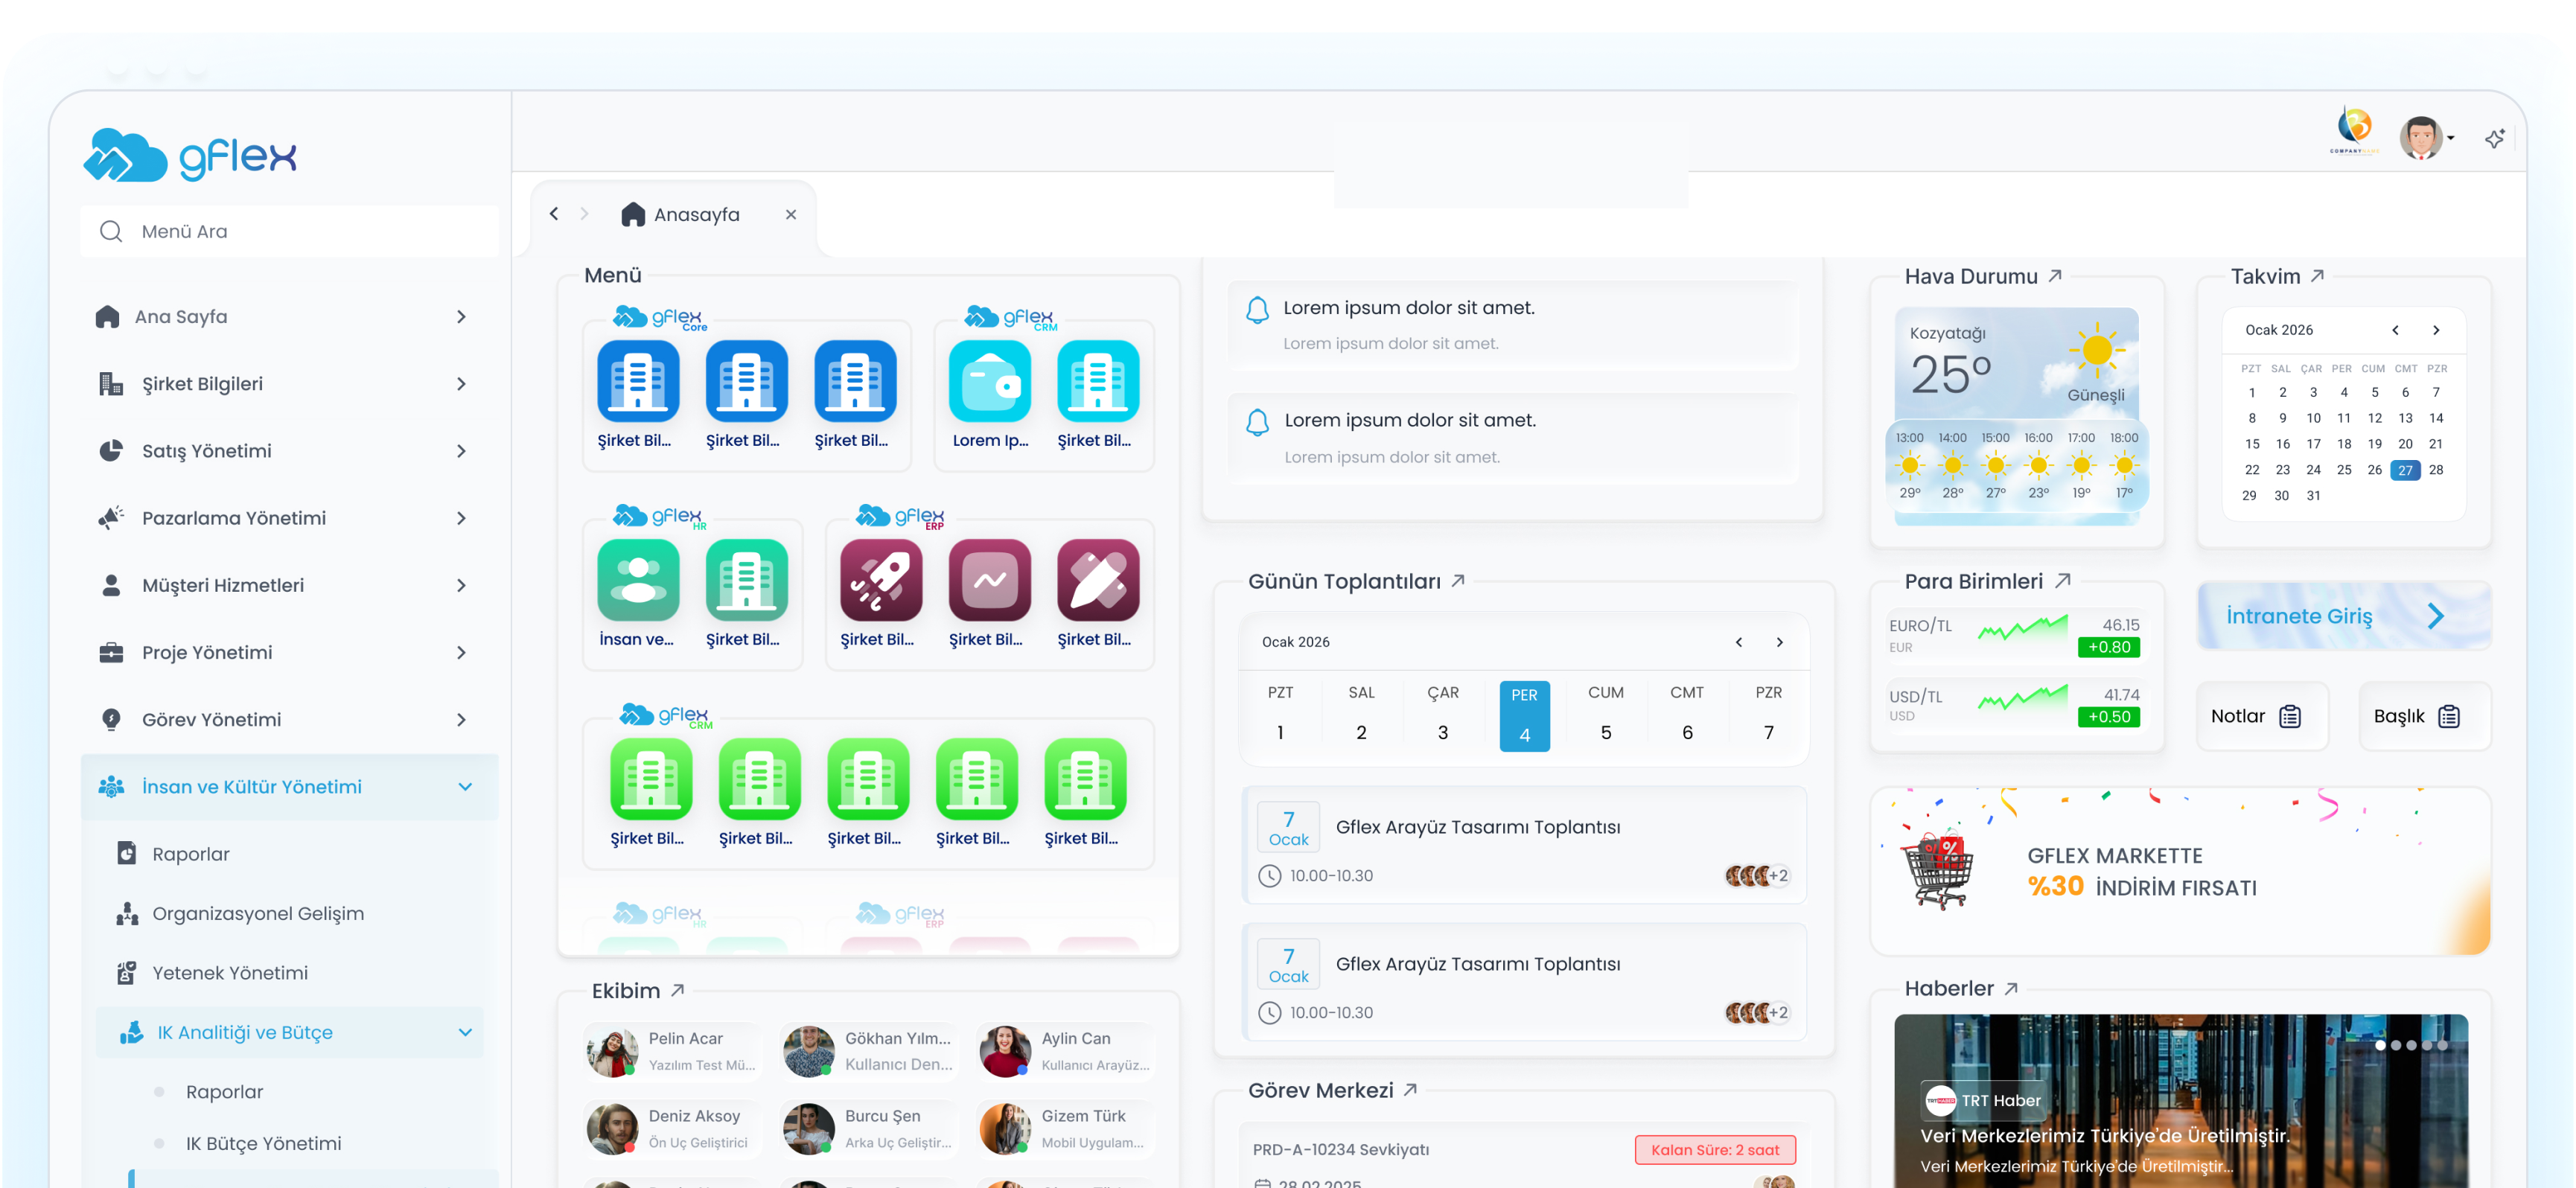The height and width of the screenshot is (1188, 2576).
Task: Open the Günün Toplantıları link
Action: pyautogui.click(x=1458, y=581)
